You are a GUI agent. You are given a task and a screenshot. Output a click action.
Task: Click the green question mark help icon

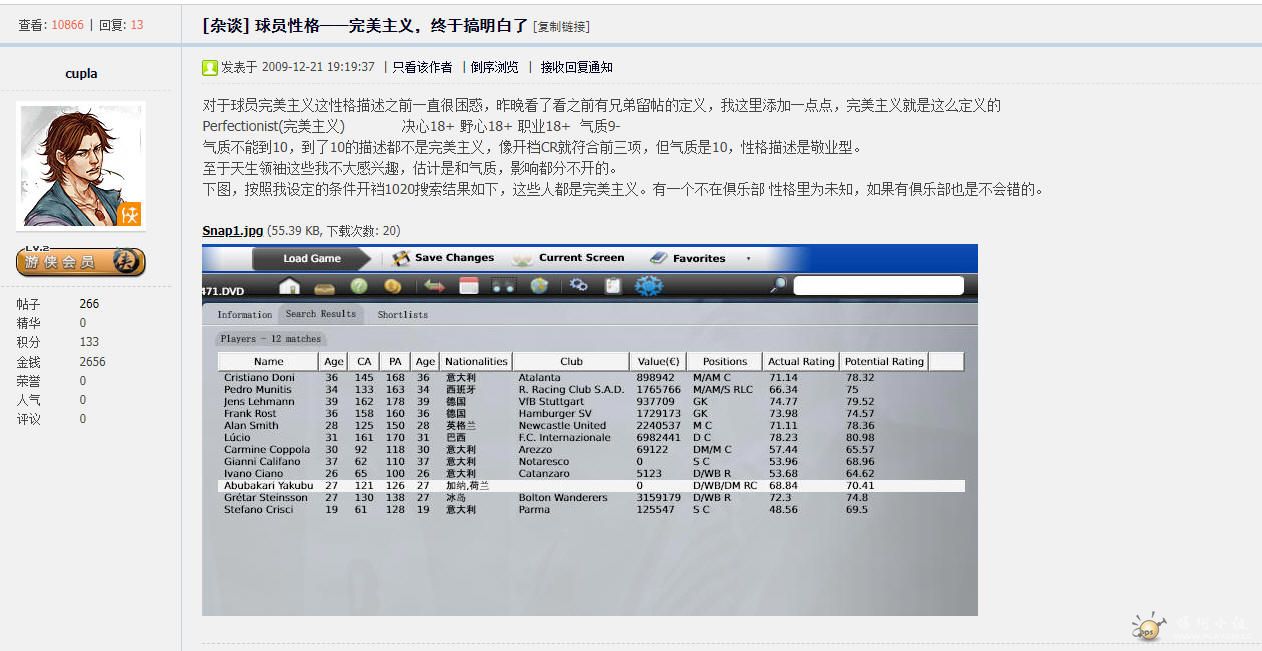tap(359, 286)
